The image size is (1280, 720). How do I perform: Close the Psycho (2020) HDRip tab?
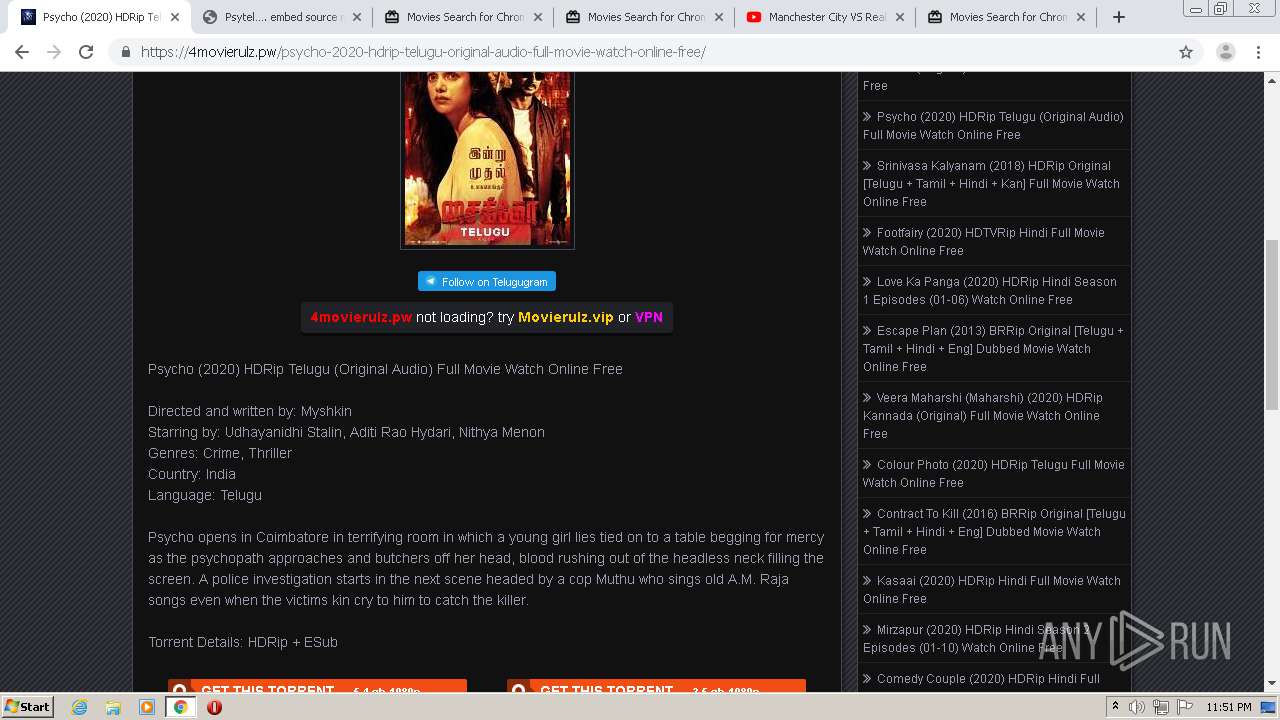tap(174, 17)
